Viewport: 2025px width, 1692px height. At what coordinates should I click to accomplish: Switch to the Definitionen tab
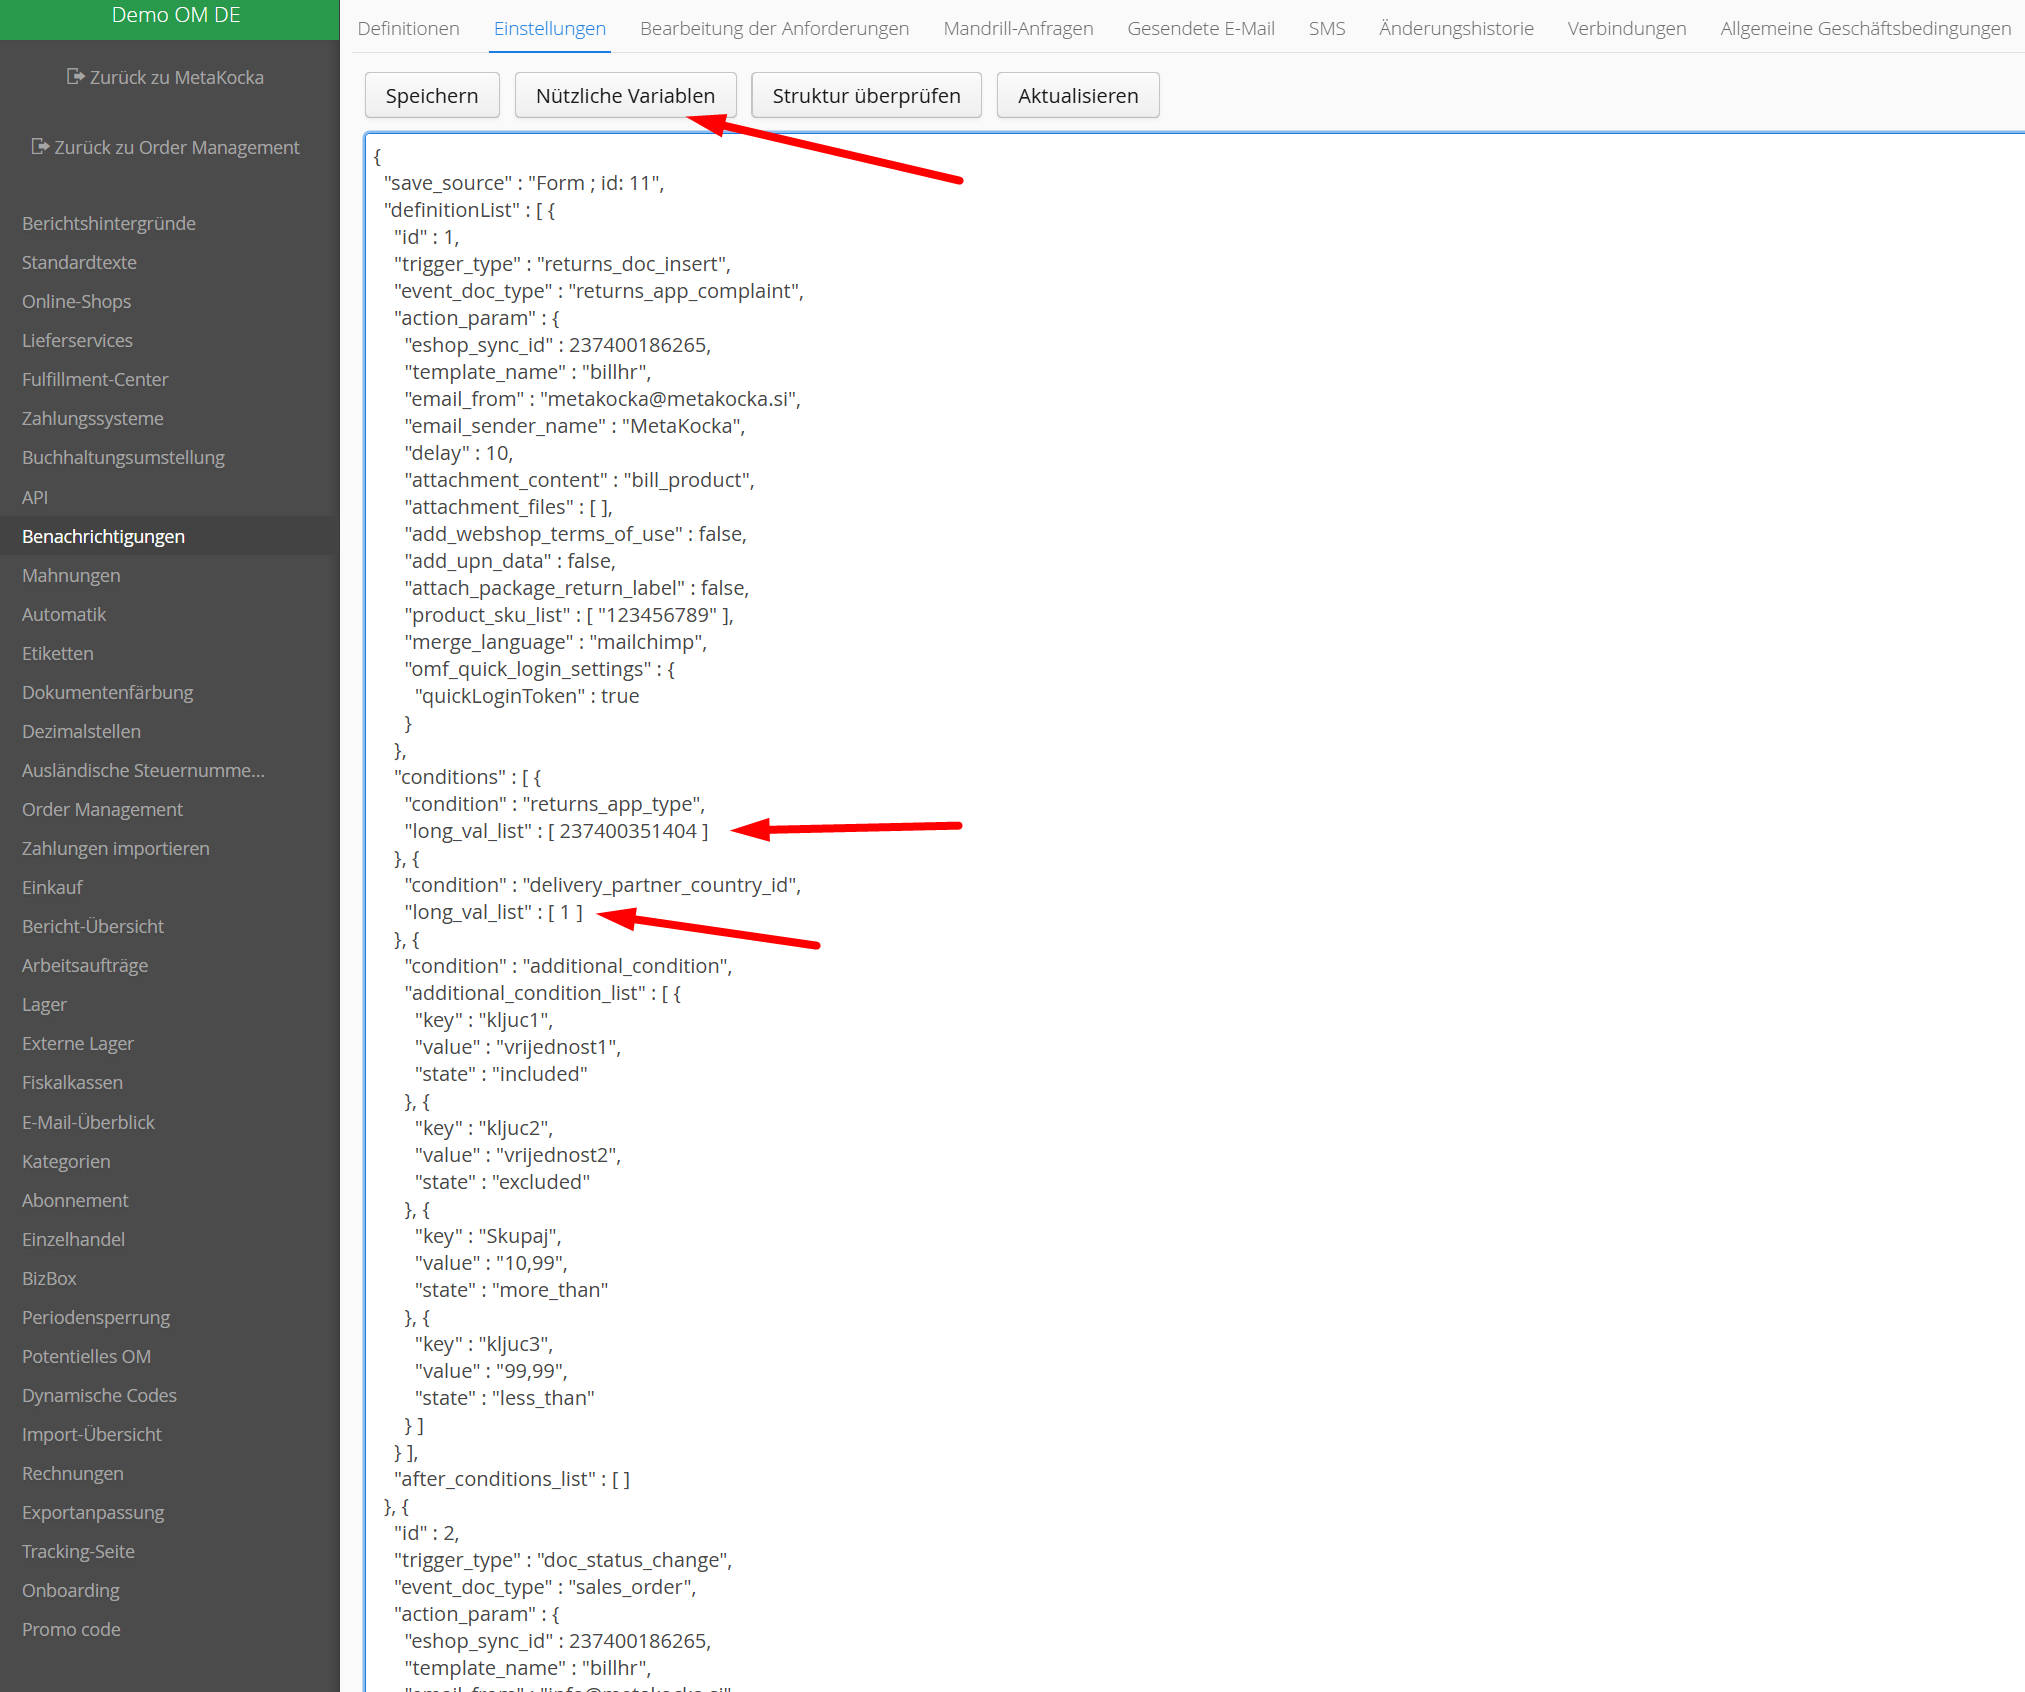pos(408,28)
